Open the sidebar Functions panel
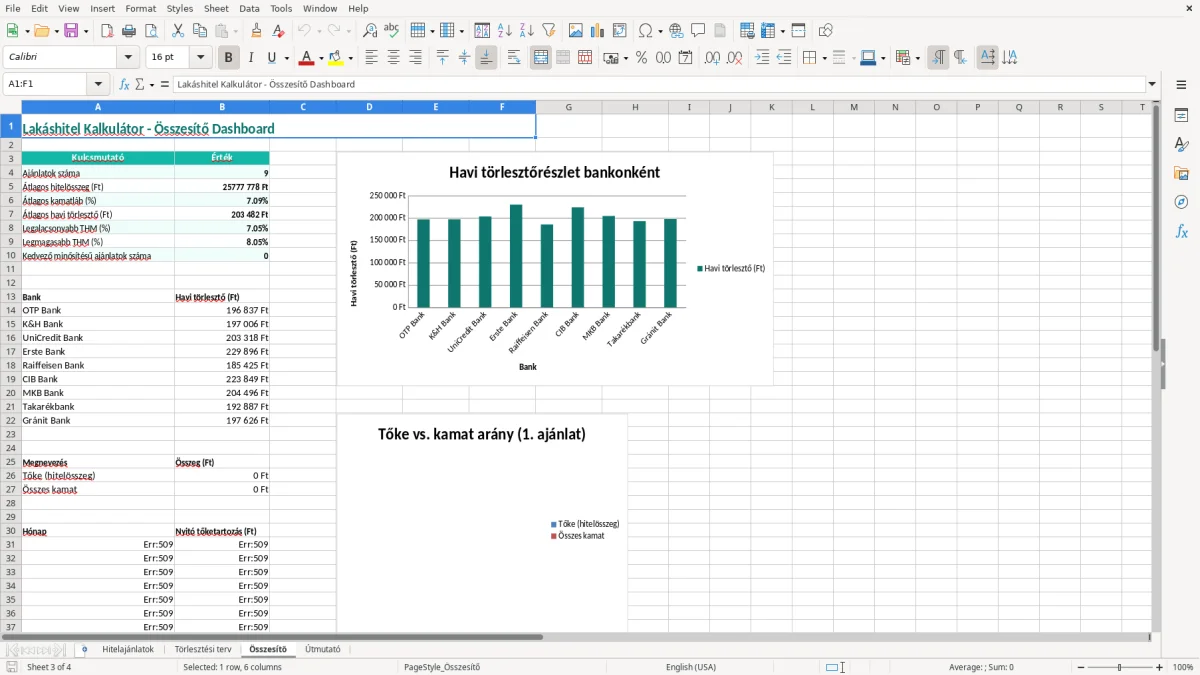This screenshot has height=675, width=1200. [1181, 231]
